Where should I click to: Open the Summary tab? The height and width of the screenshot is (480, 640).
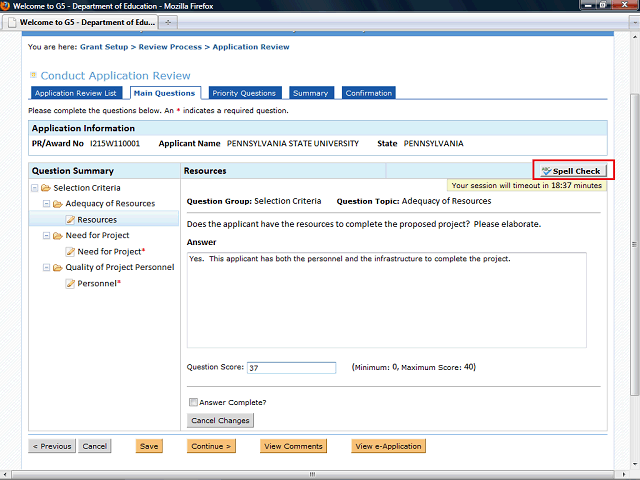[x=310, y=93]
